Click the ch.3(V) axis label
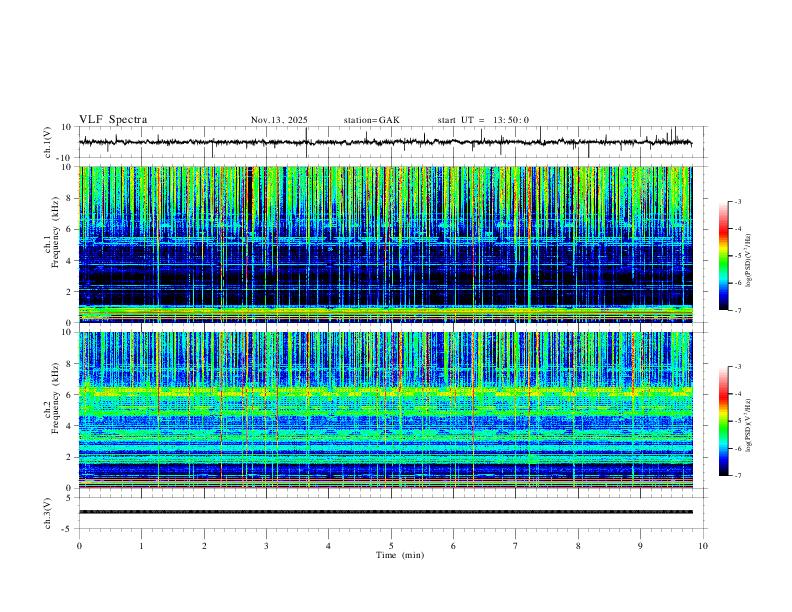 pos(48,513)
